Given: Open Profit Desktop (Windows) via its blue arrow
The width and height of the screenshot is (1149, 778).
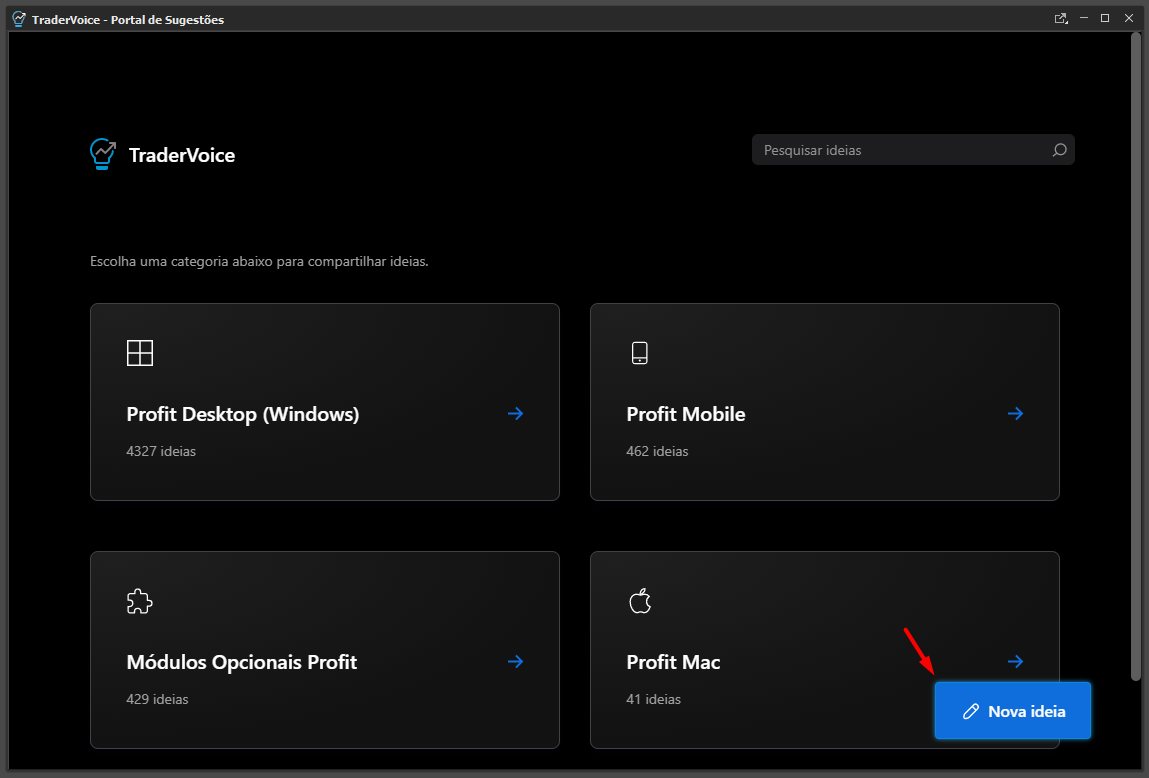Looking at the screenshot, I should click(516, 414).
